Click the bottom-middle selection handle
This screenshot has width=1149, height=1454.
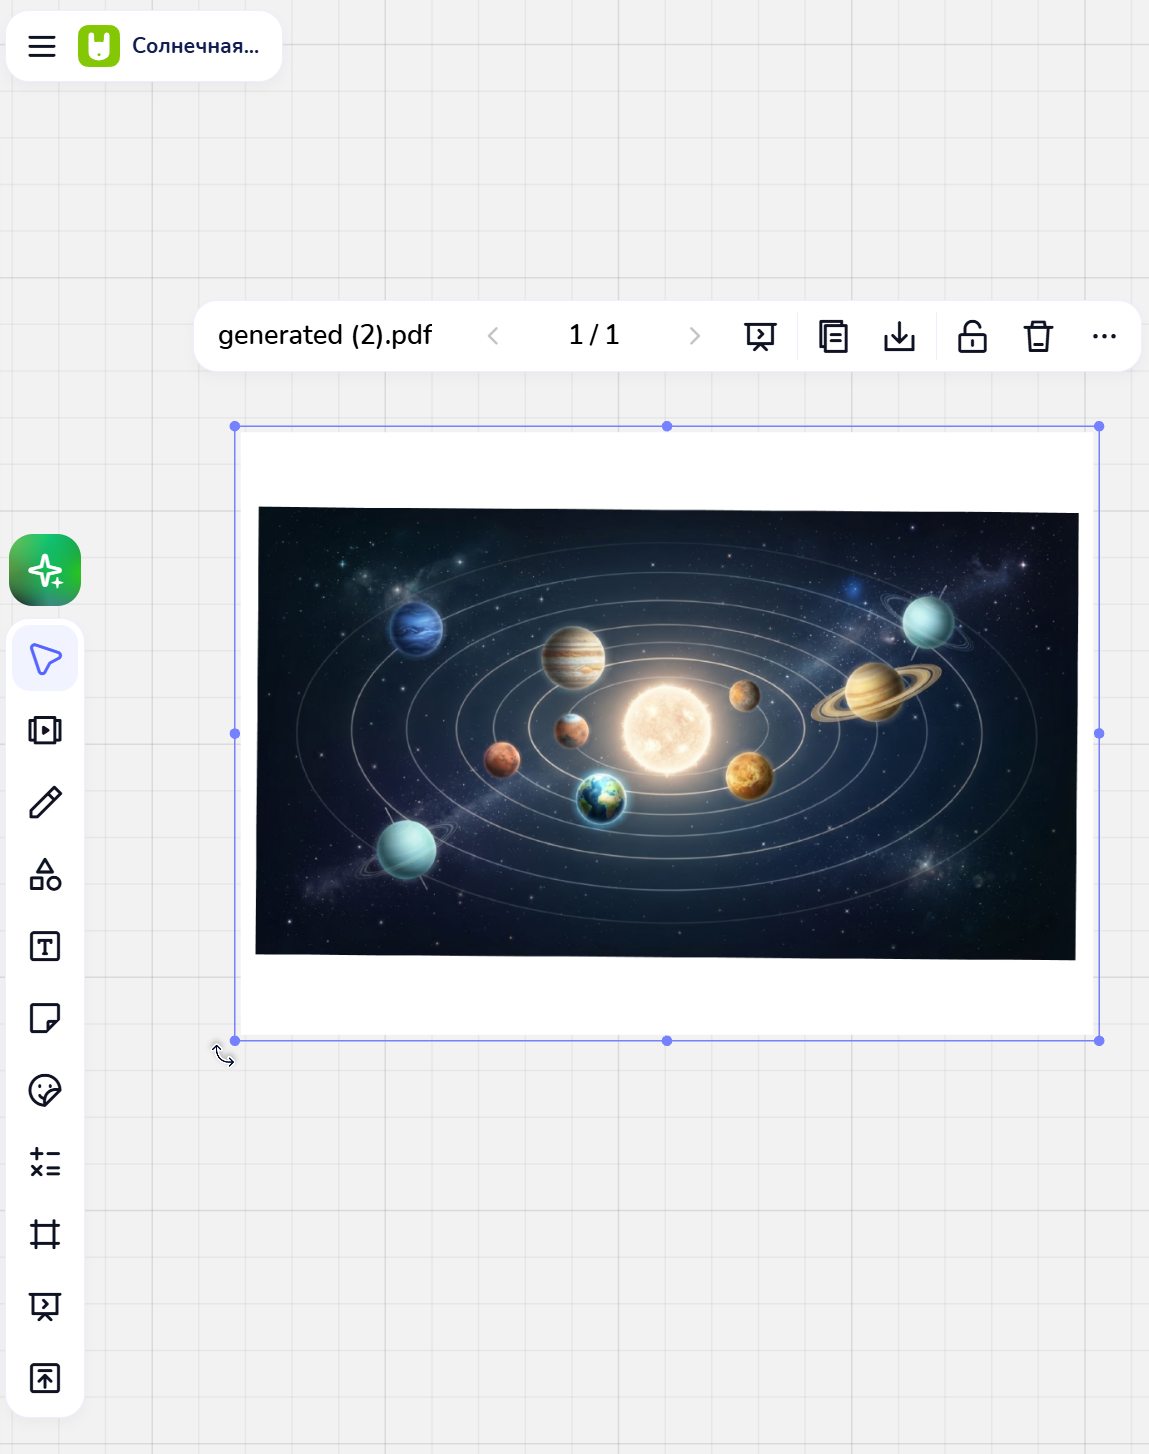click(x=667, y=1041)
